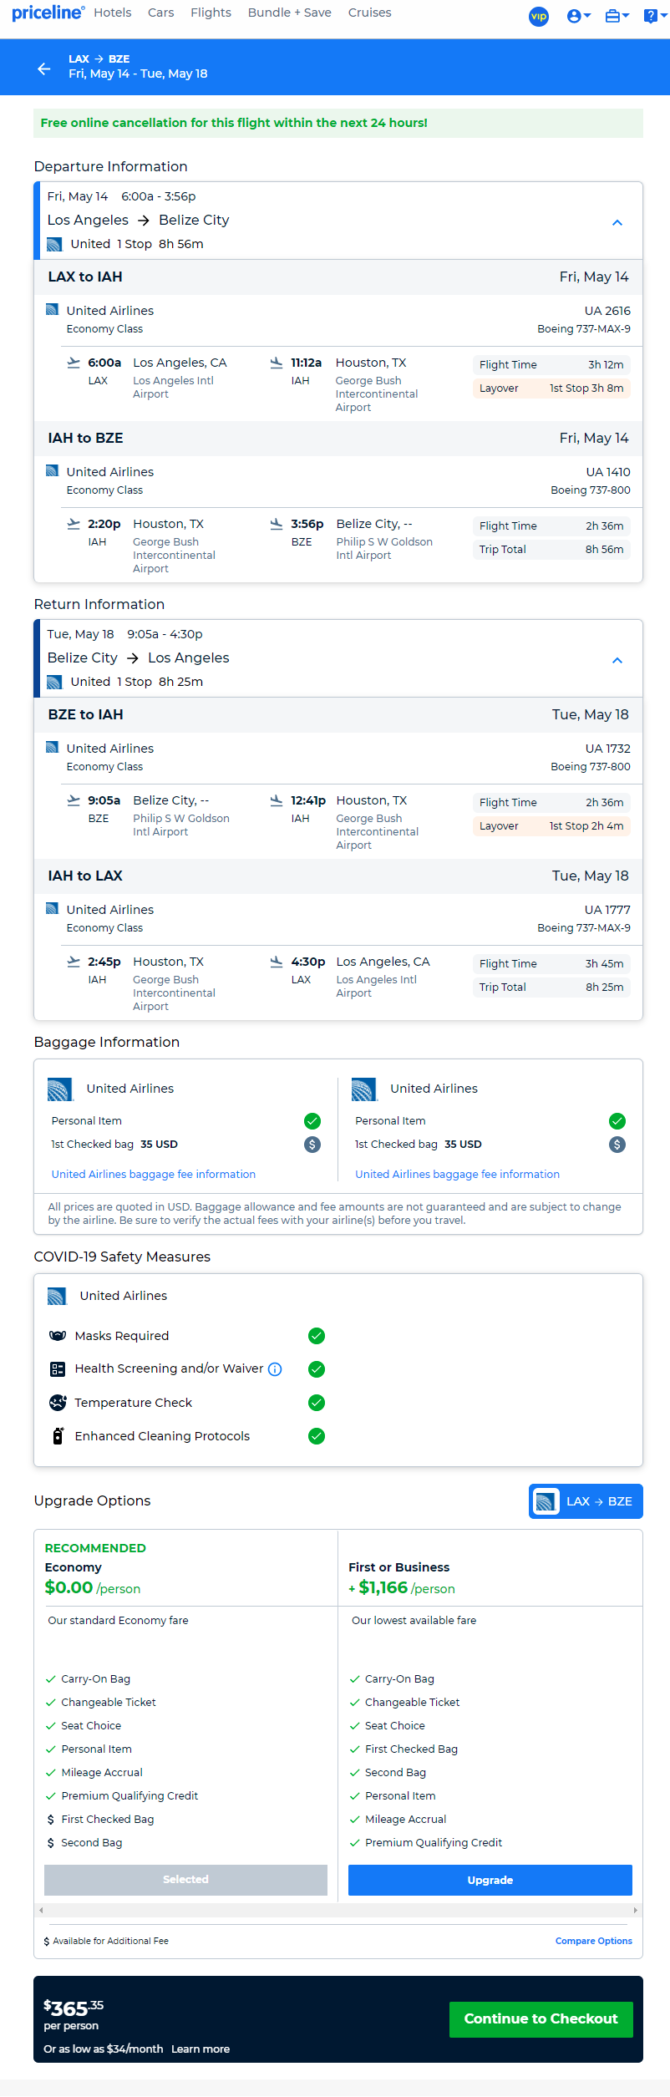This screenshot has width=670, height=2097.
Task: Click the left arrow of the upgrade options scrollbar
Action: pos(41,1910)
